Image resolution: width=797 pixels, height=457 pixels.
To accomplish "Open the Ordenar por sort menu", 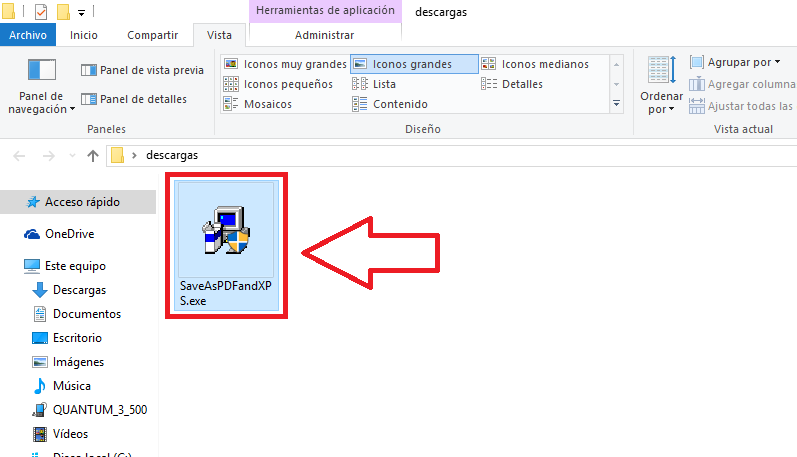I will [661, 85].
